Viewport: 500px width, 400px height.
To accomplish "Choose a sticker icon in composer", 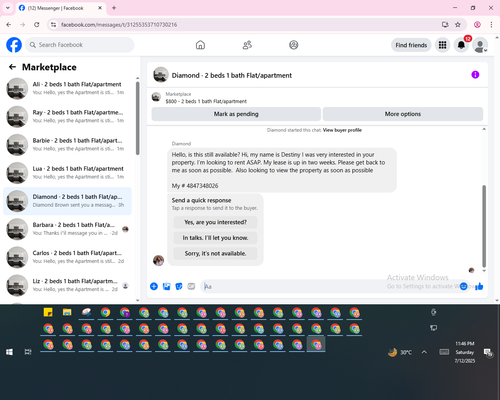I will [179, 286].
